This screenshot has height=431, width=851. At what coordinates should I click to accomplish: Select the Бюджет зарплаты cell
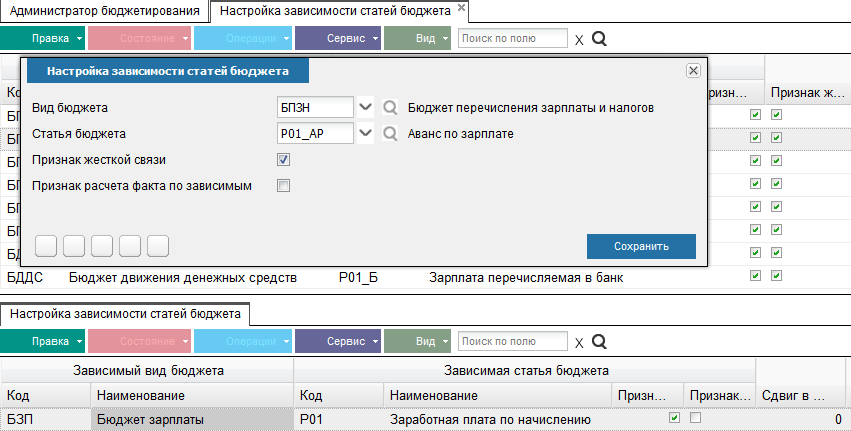pyautogui.click(x=192, y=420)
